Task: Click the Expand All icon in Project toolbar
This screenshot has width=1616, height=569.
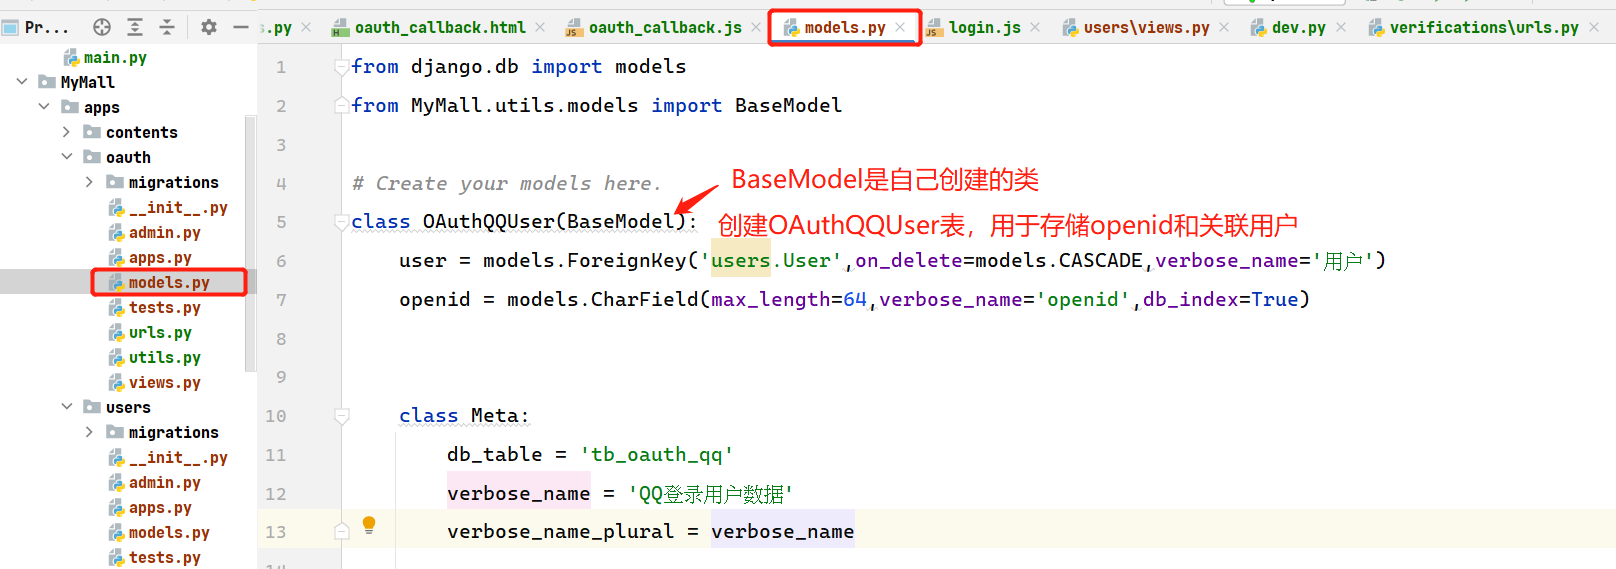Action: coord(135,27)
